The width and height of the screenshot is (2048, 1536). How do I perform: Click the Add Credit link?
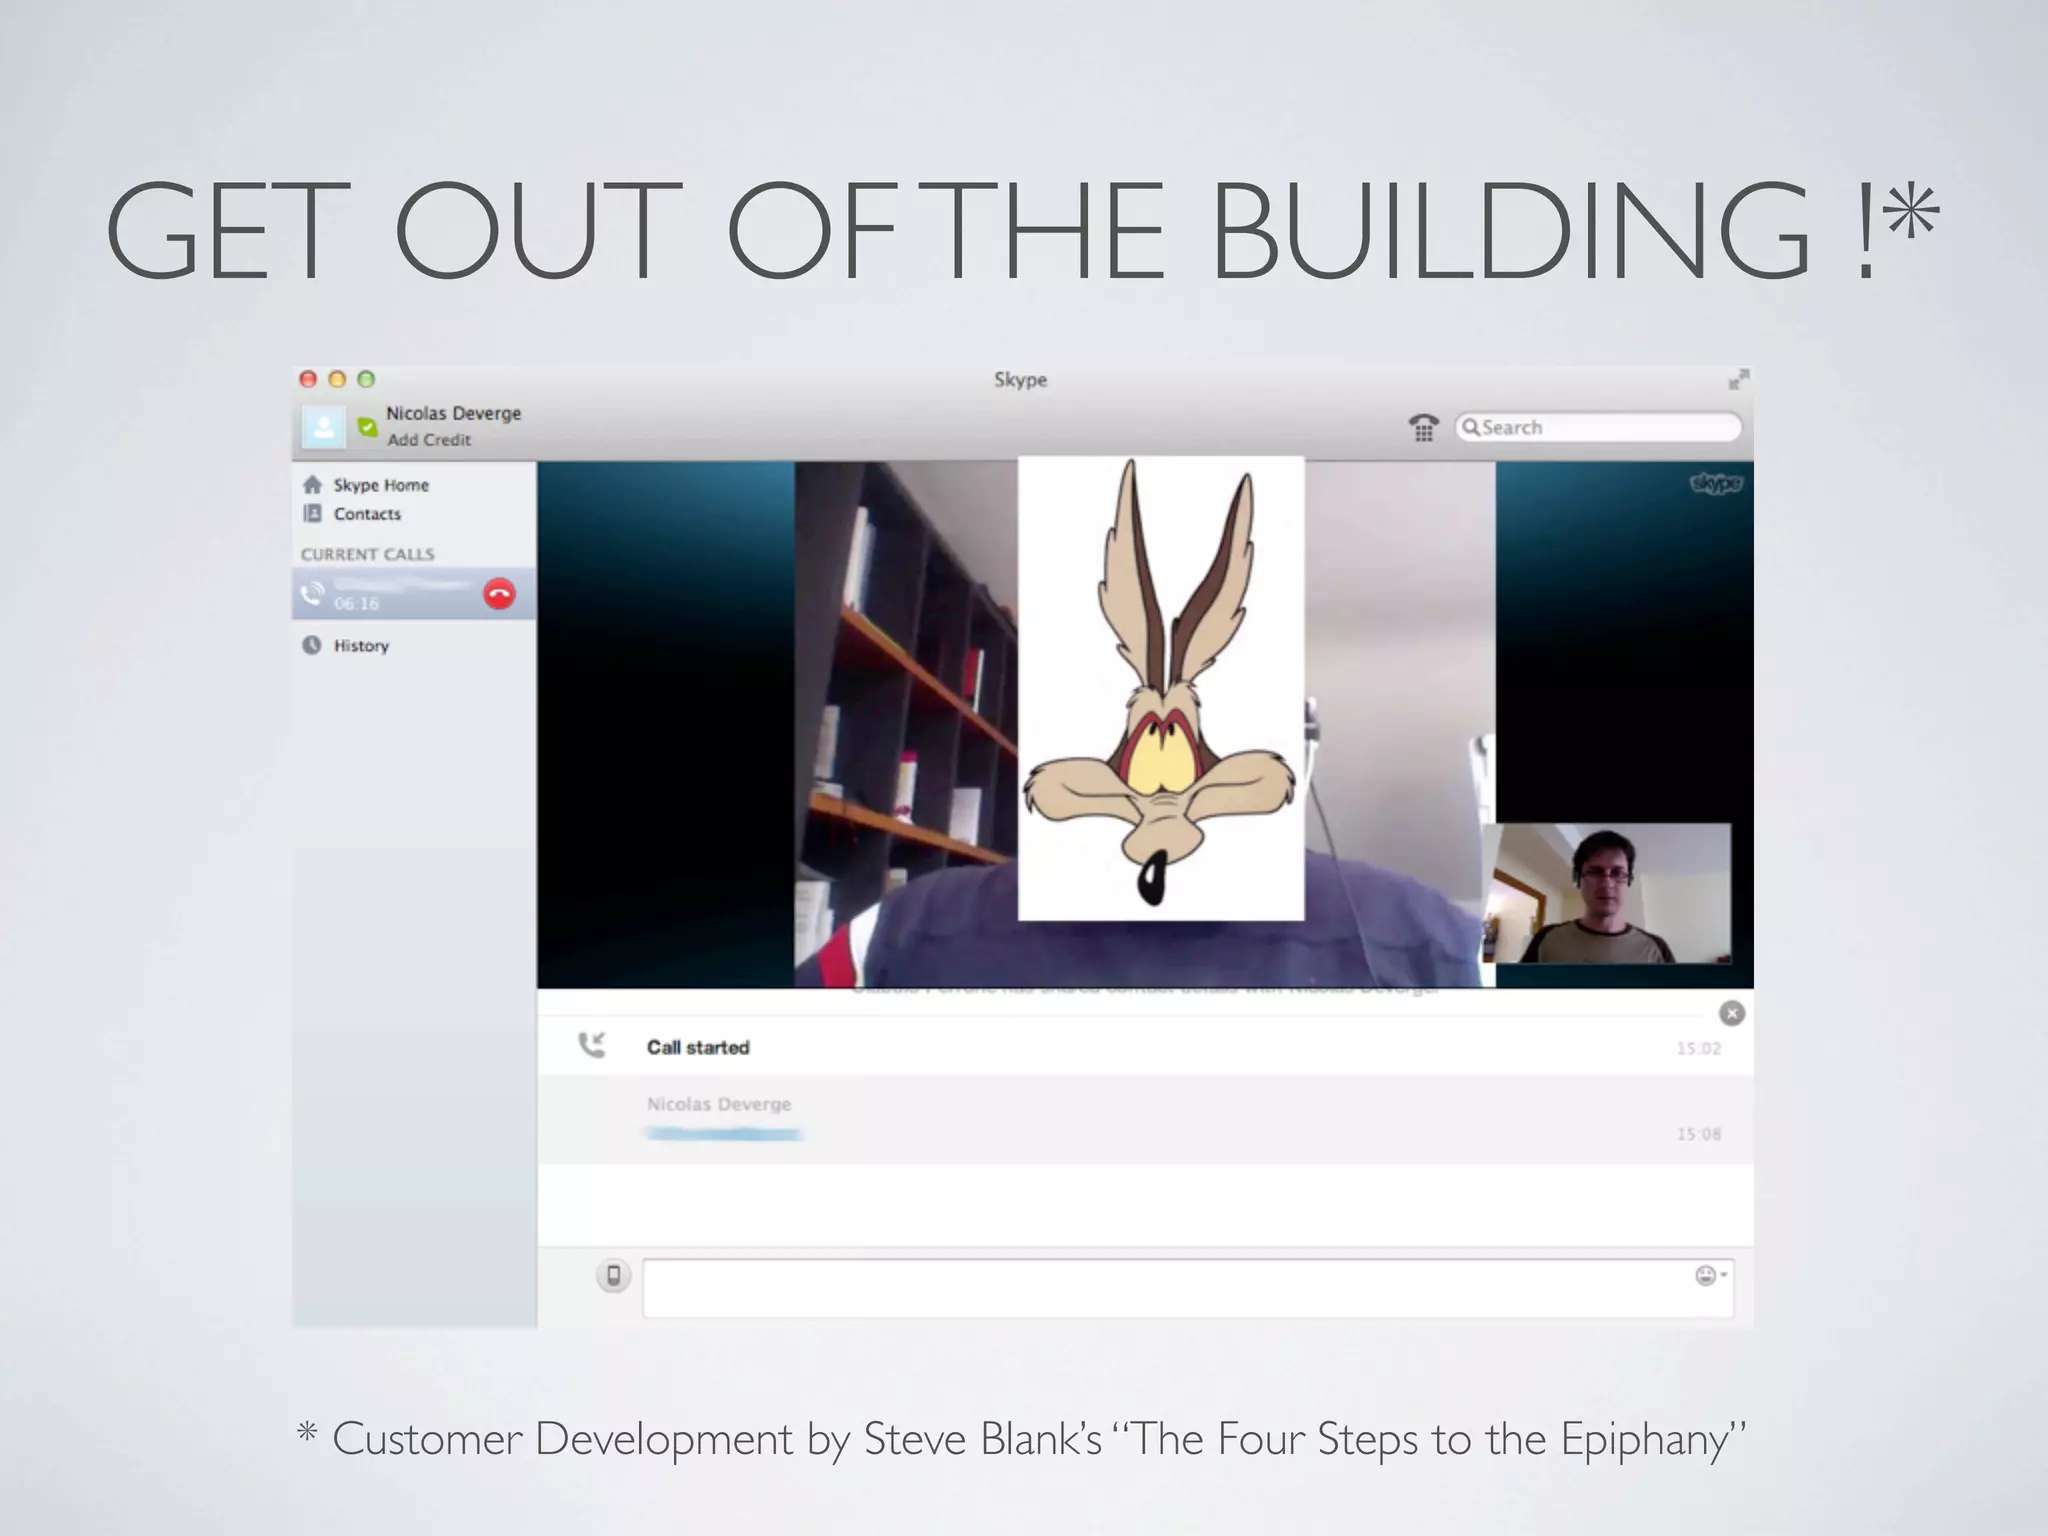pos(429,440)
